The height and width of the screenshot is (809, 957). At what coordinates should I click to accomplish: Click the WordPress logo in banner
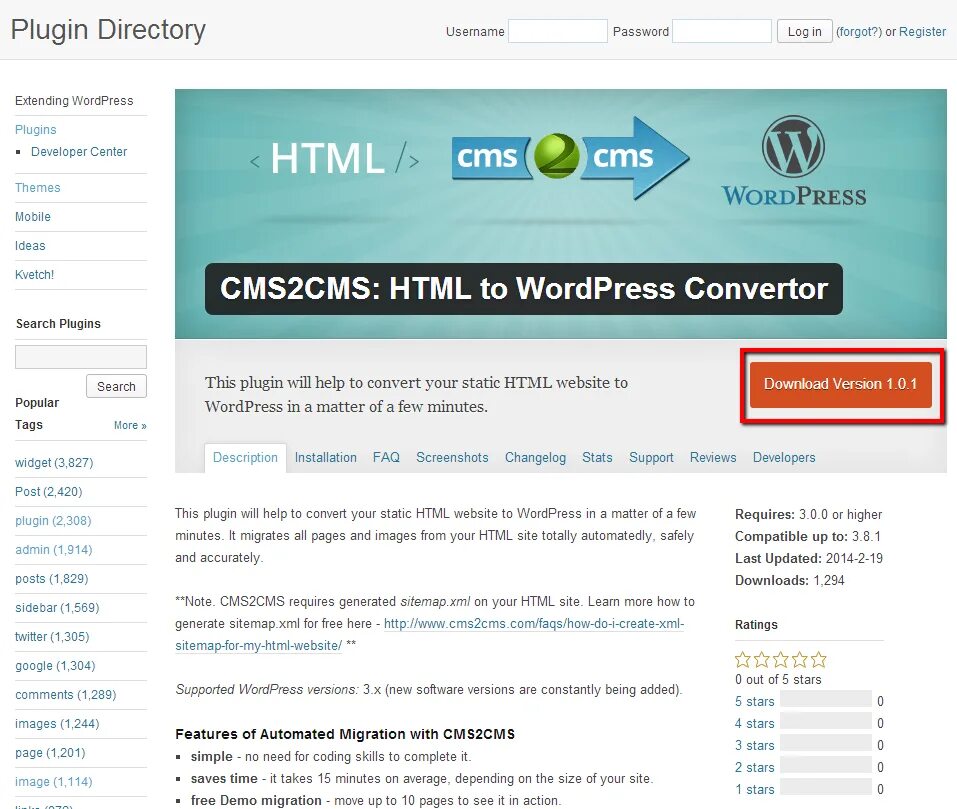coord(793,161)
